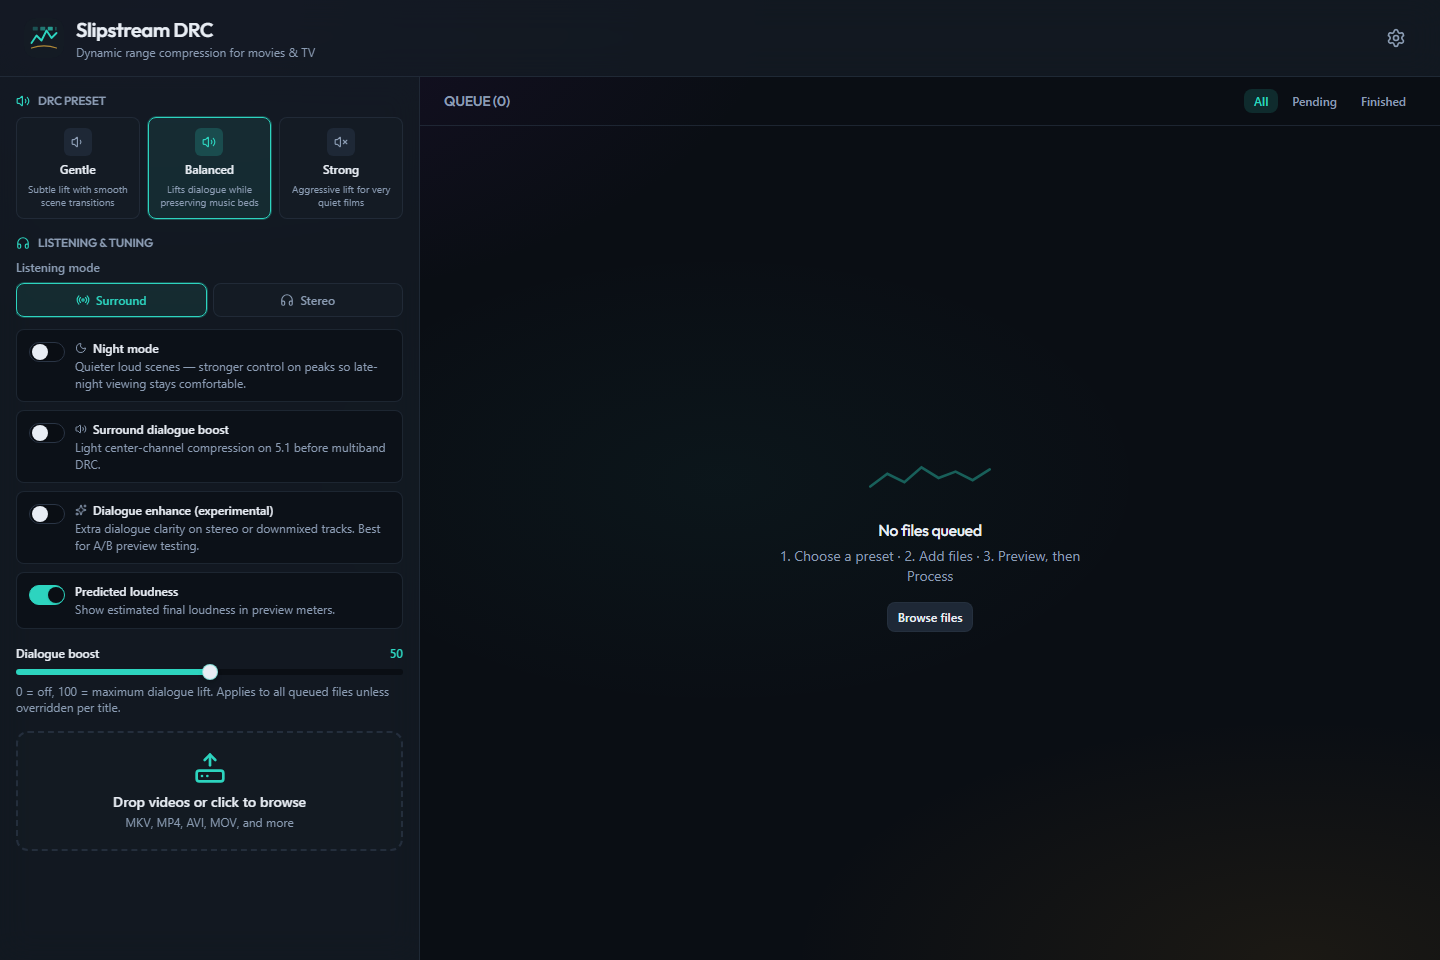Click the Browse files button
Screen dimensions: 1440x960
point(930,617)
